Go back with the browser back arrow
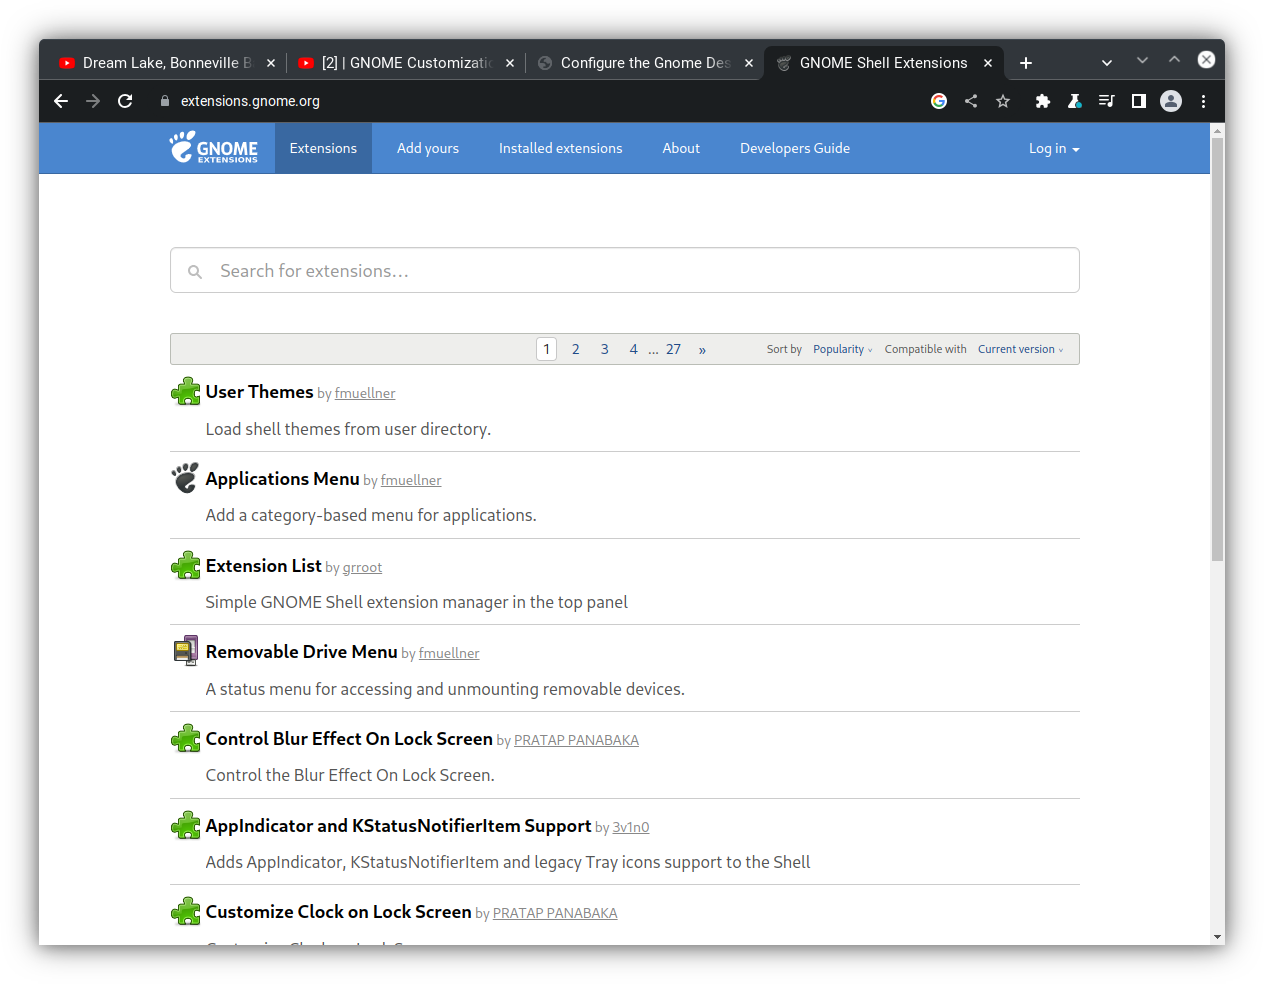Viewport: 1264px width, 984px height. tap(61, 101)
